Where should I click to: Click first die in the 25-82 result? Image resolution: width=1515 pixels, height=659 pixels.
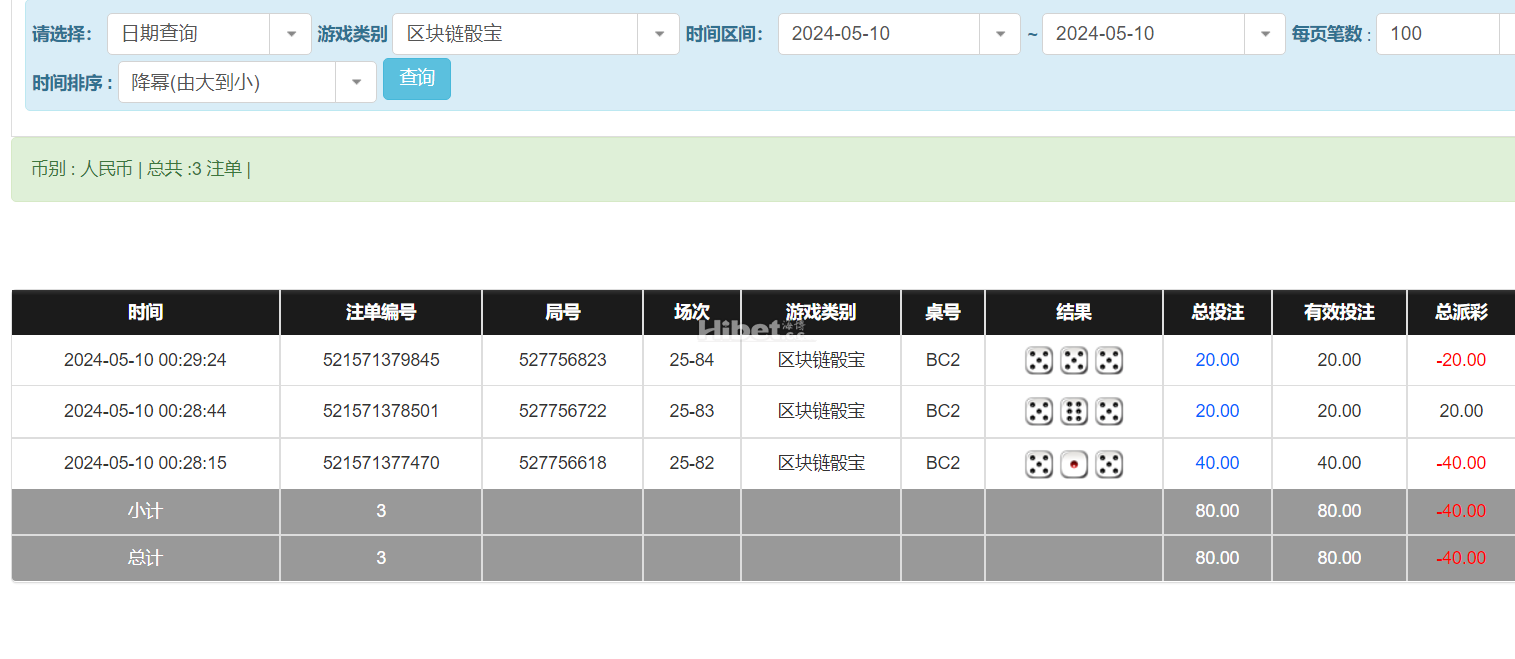click(1039, 464)
